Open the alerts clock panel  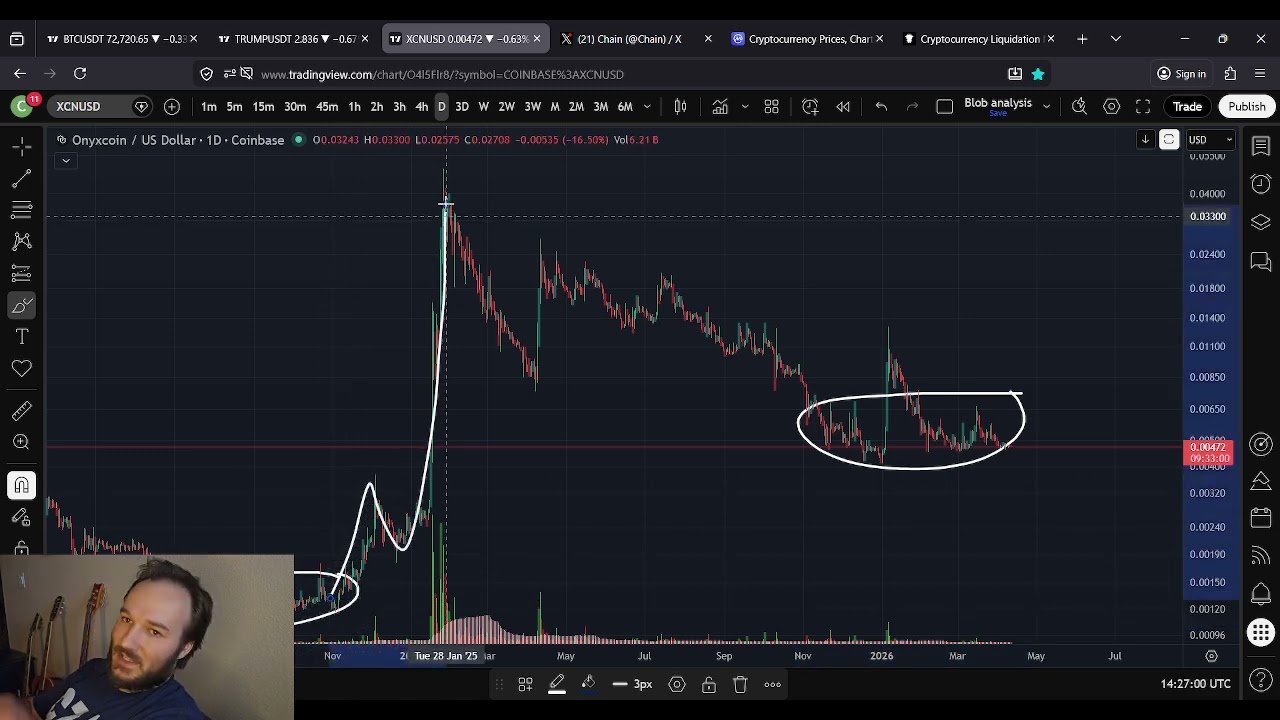click(x=1261, y=184)
